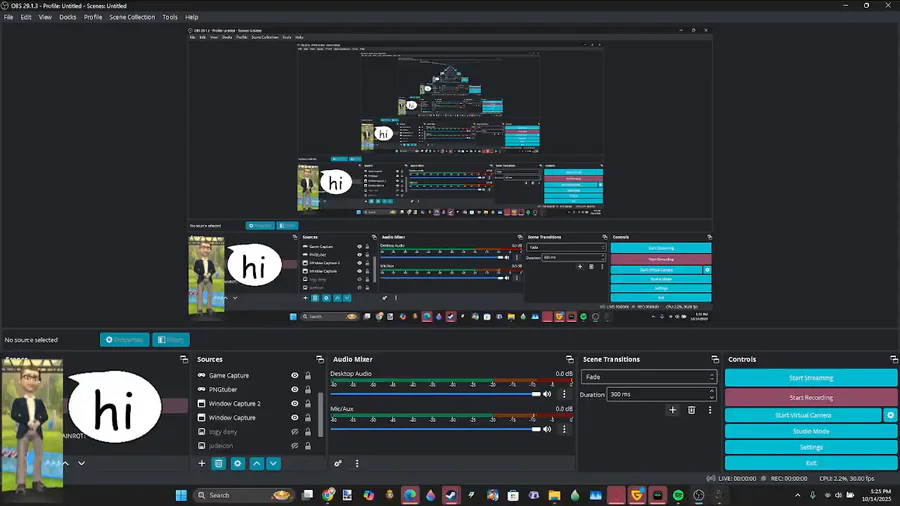This screenshot has width=900, height=506.
Task: Undock the Sources panel
Action: pos(320,359)
